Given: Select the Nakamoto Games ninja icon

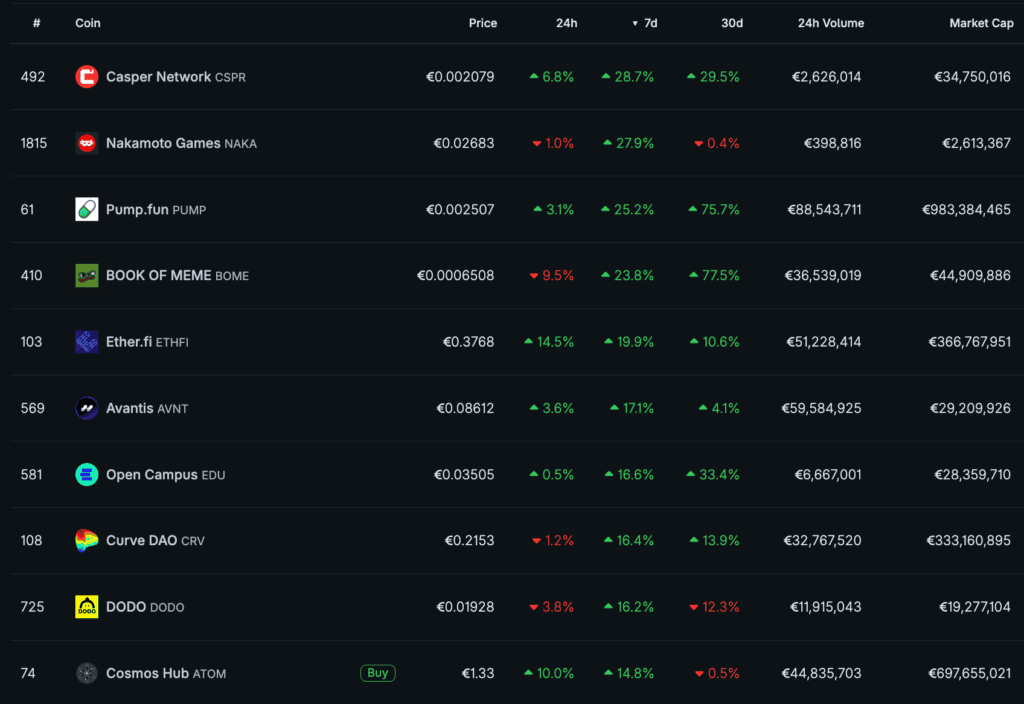Looking at the screenshot, I should click(x=86, y=143).
